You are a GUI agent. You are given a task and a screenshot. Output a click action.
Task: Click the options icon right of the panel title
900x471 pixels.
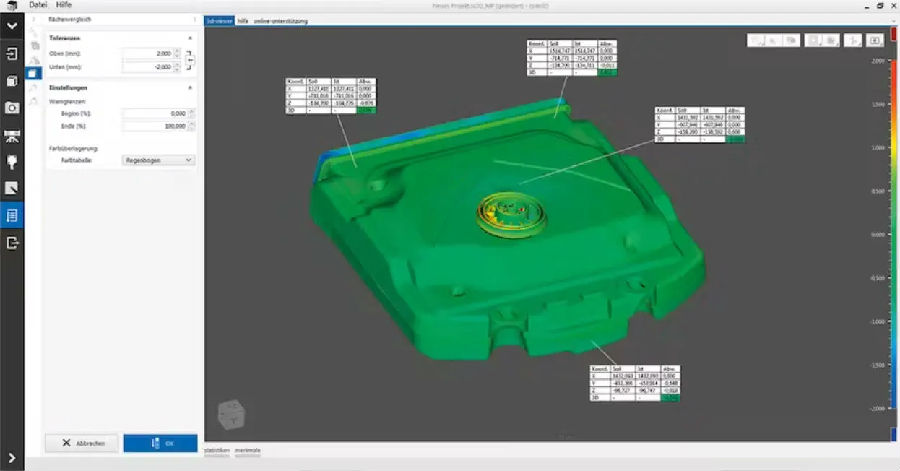[194, 20]
